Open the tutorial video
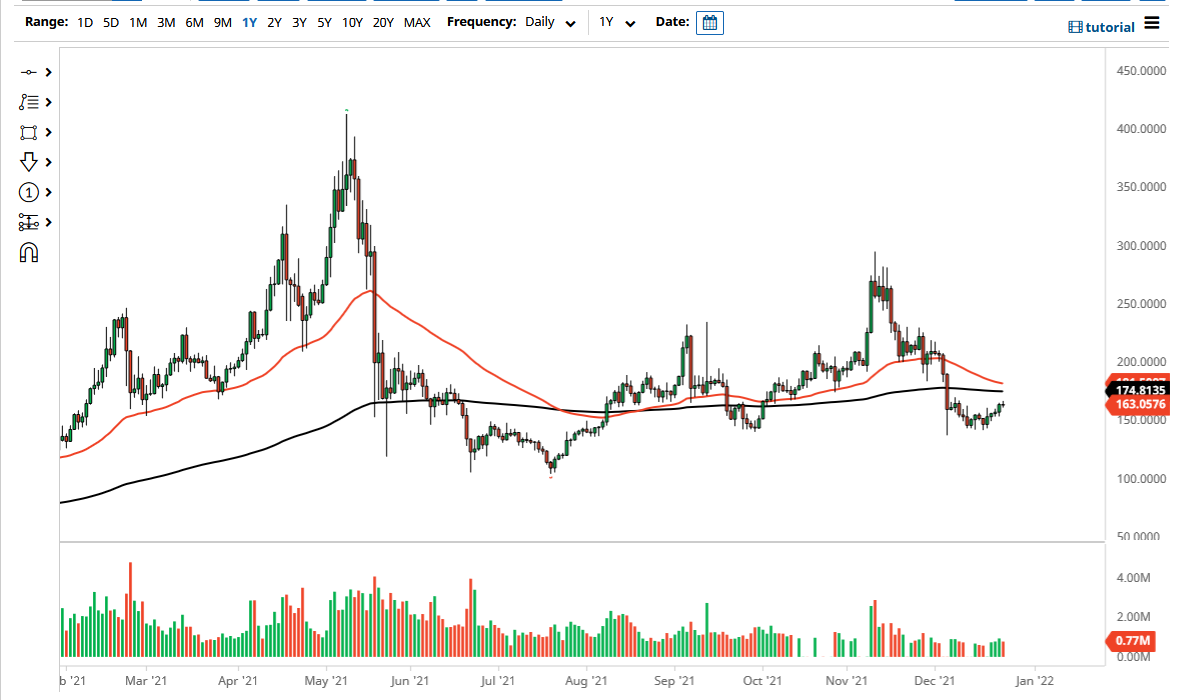The width and height of the screenshot is (1182, 700). click(x=1101, y=26)
